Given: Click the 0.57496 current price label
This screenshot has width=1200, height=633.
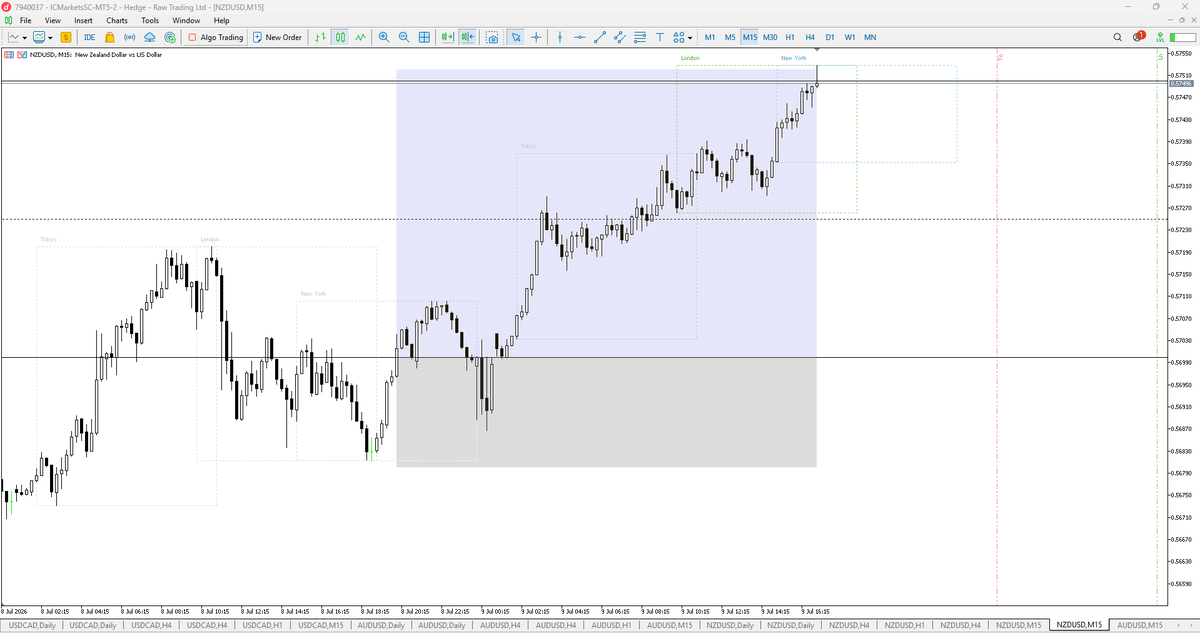Looking at the screenshot, I should point(1181,84).
